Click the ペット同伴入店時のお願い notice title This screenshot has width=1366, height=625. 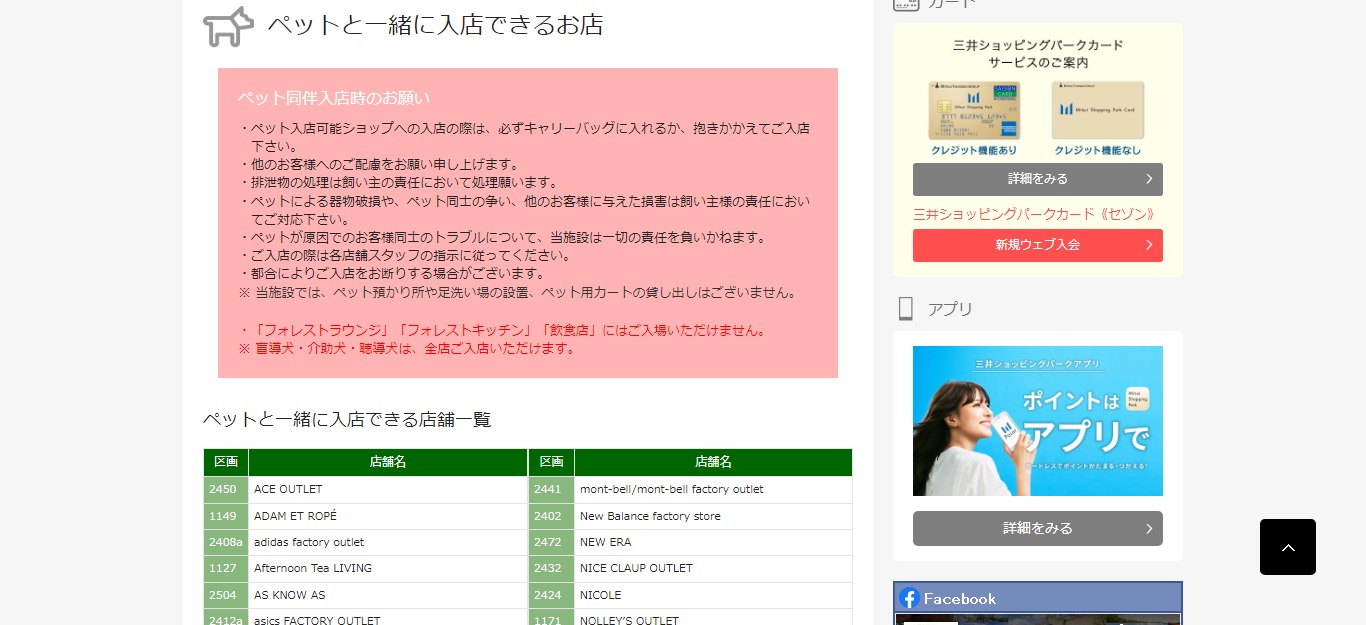(x=334, y=98)
